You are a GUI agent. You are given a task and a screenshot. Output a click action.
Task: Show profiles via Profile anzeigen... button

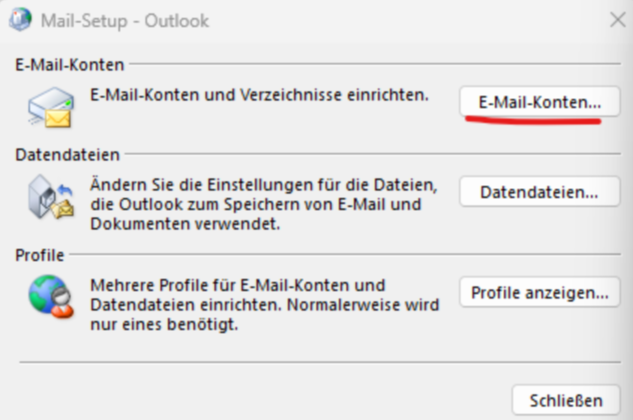tap(540, 293)
